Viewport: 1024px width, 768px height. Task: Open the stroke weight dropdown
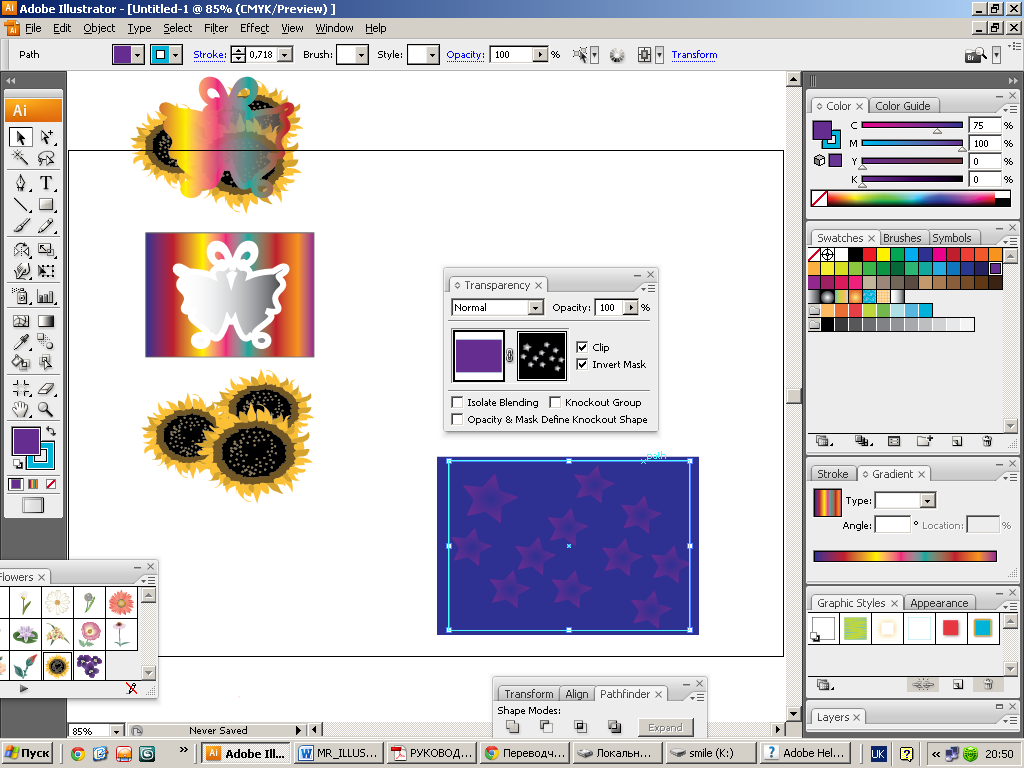coord(285,55)
